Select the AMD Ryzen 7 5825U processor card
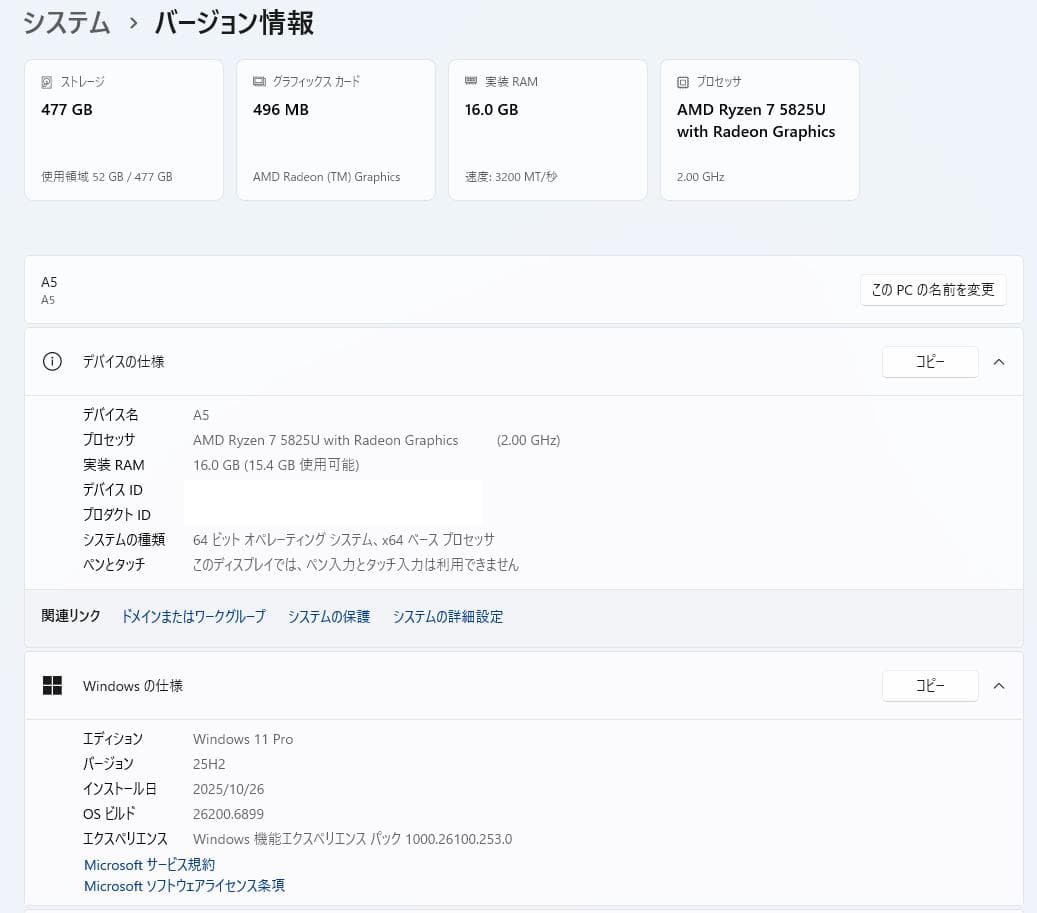 pyautogui.click(x=759, y=129)
